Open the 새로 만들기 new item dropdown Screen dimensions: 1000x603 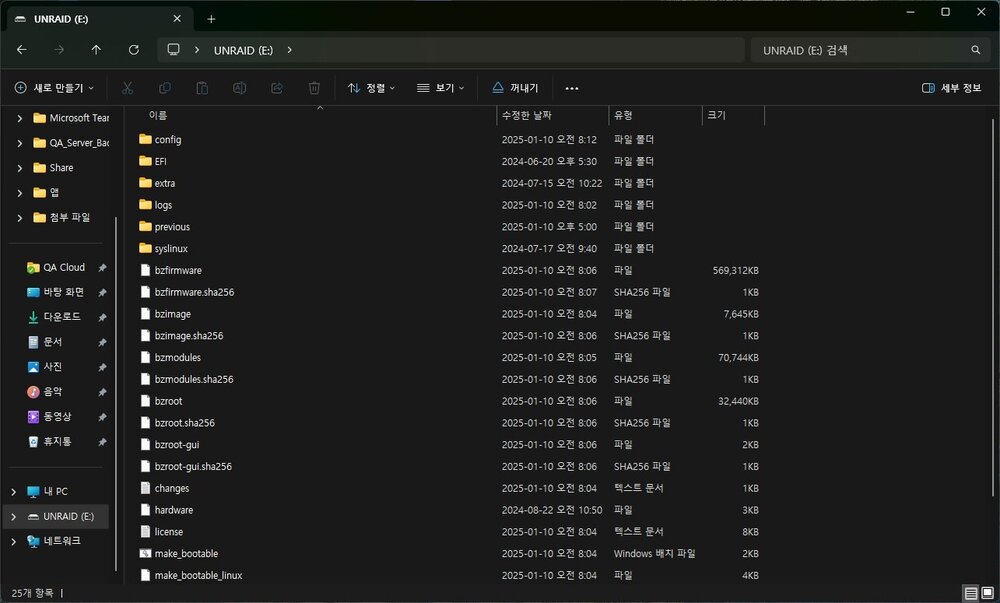click(54, 88)
